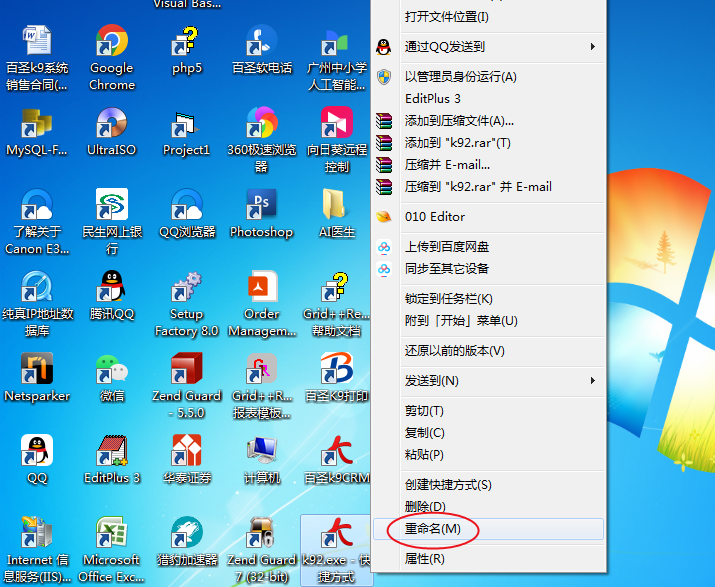Choose 重命名(M) from context menu
715x587 pixels.
(x=433, y=529)
